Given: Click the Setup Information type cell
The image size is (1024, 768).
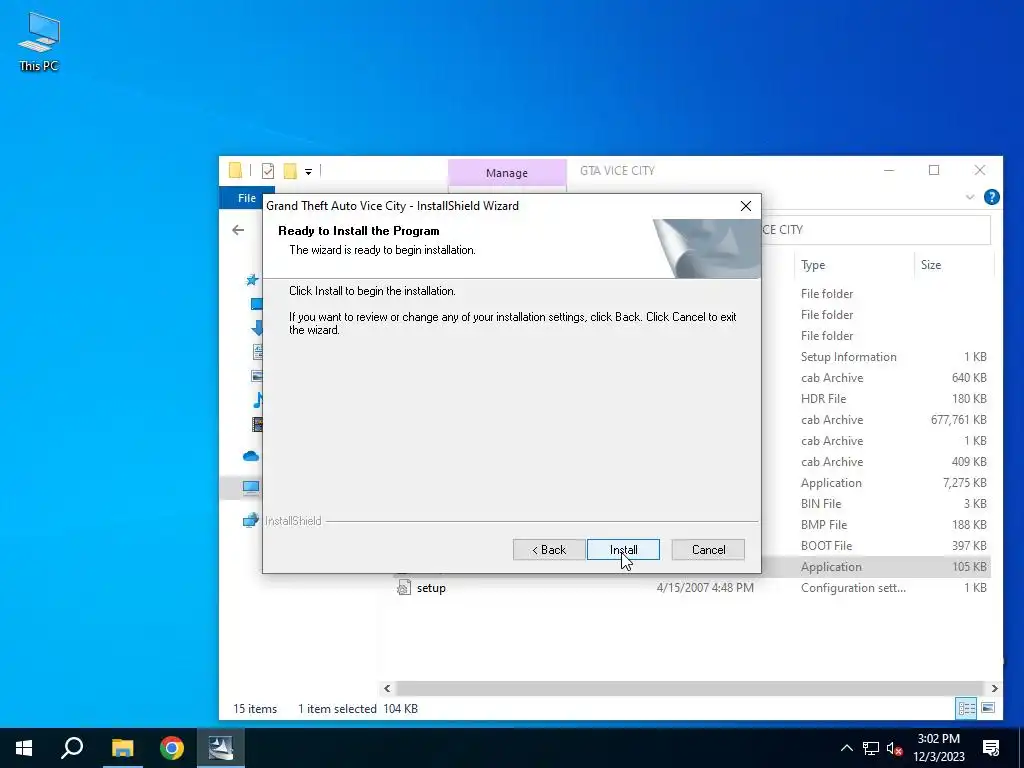Looking at the screenshot, I should point(848,357).
